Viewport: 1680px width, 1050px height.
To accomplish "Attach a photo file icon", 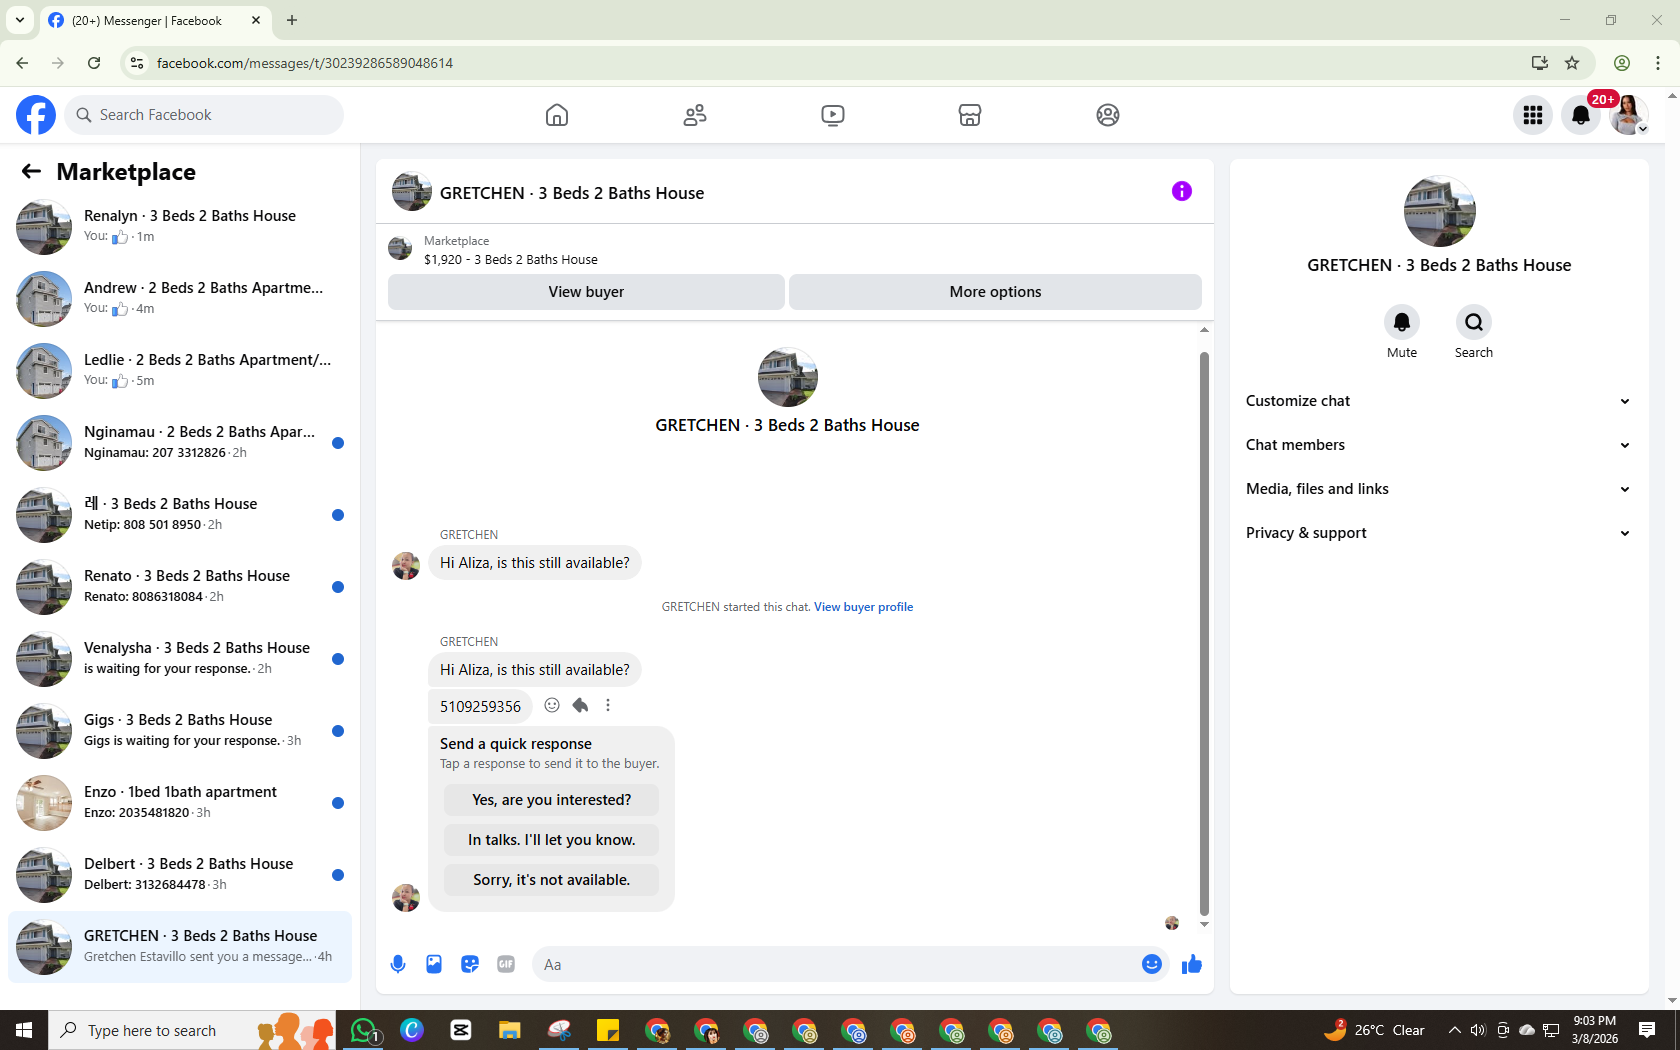I will pyautogui.click(x=434, y=964).
